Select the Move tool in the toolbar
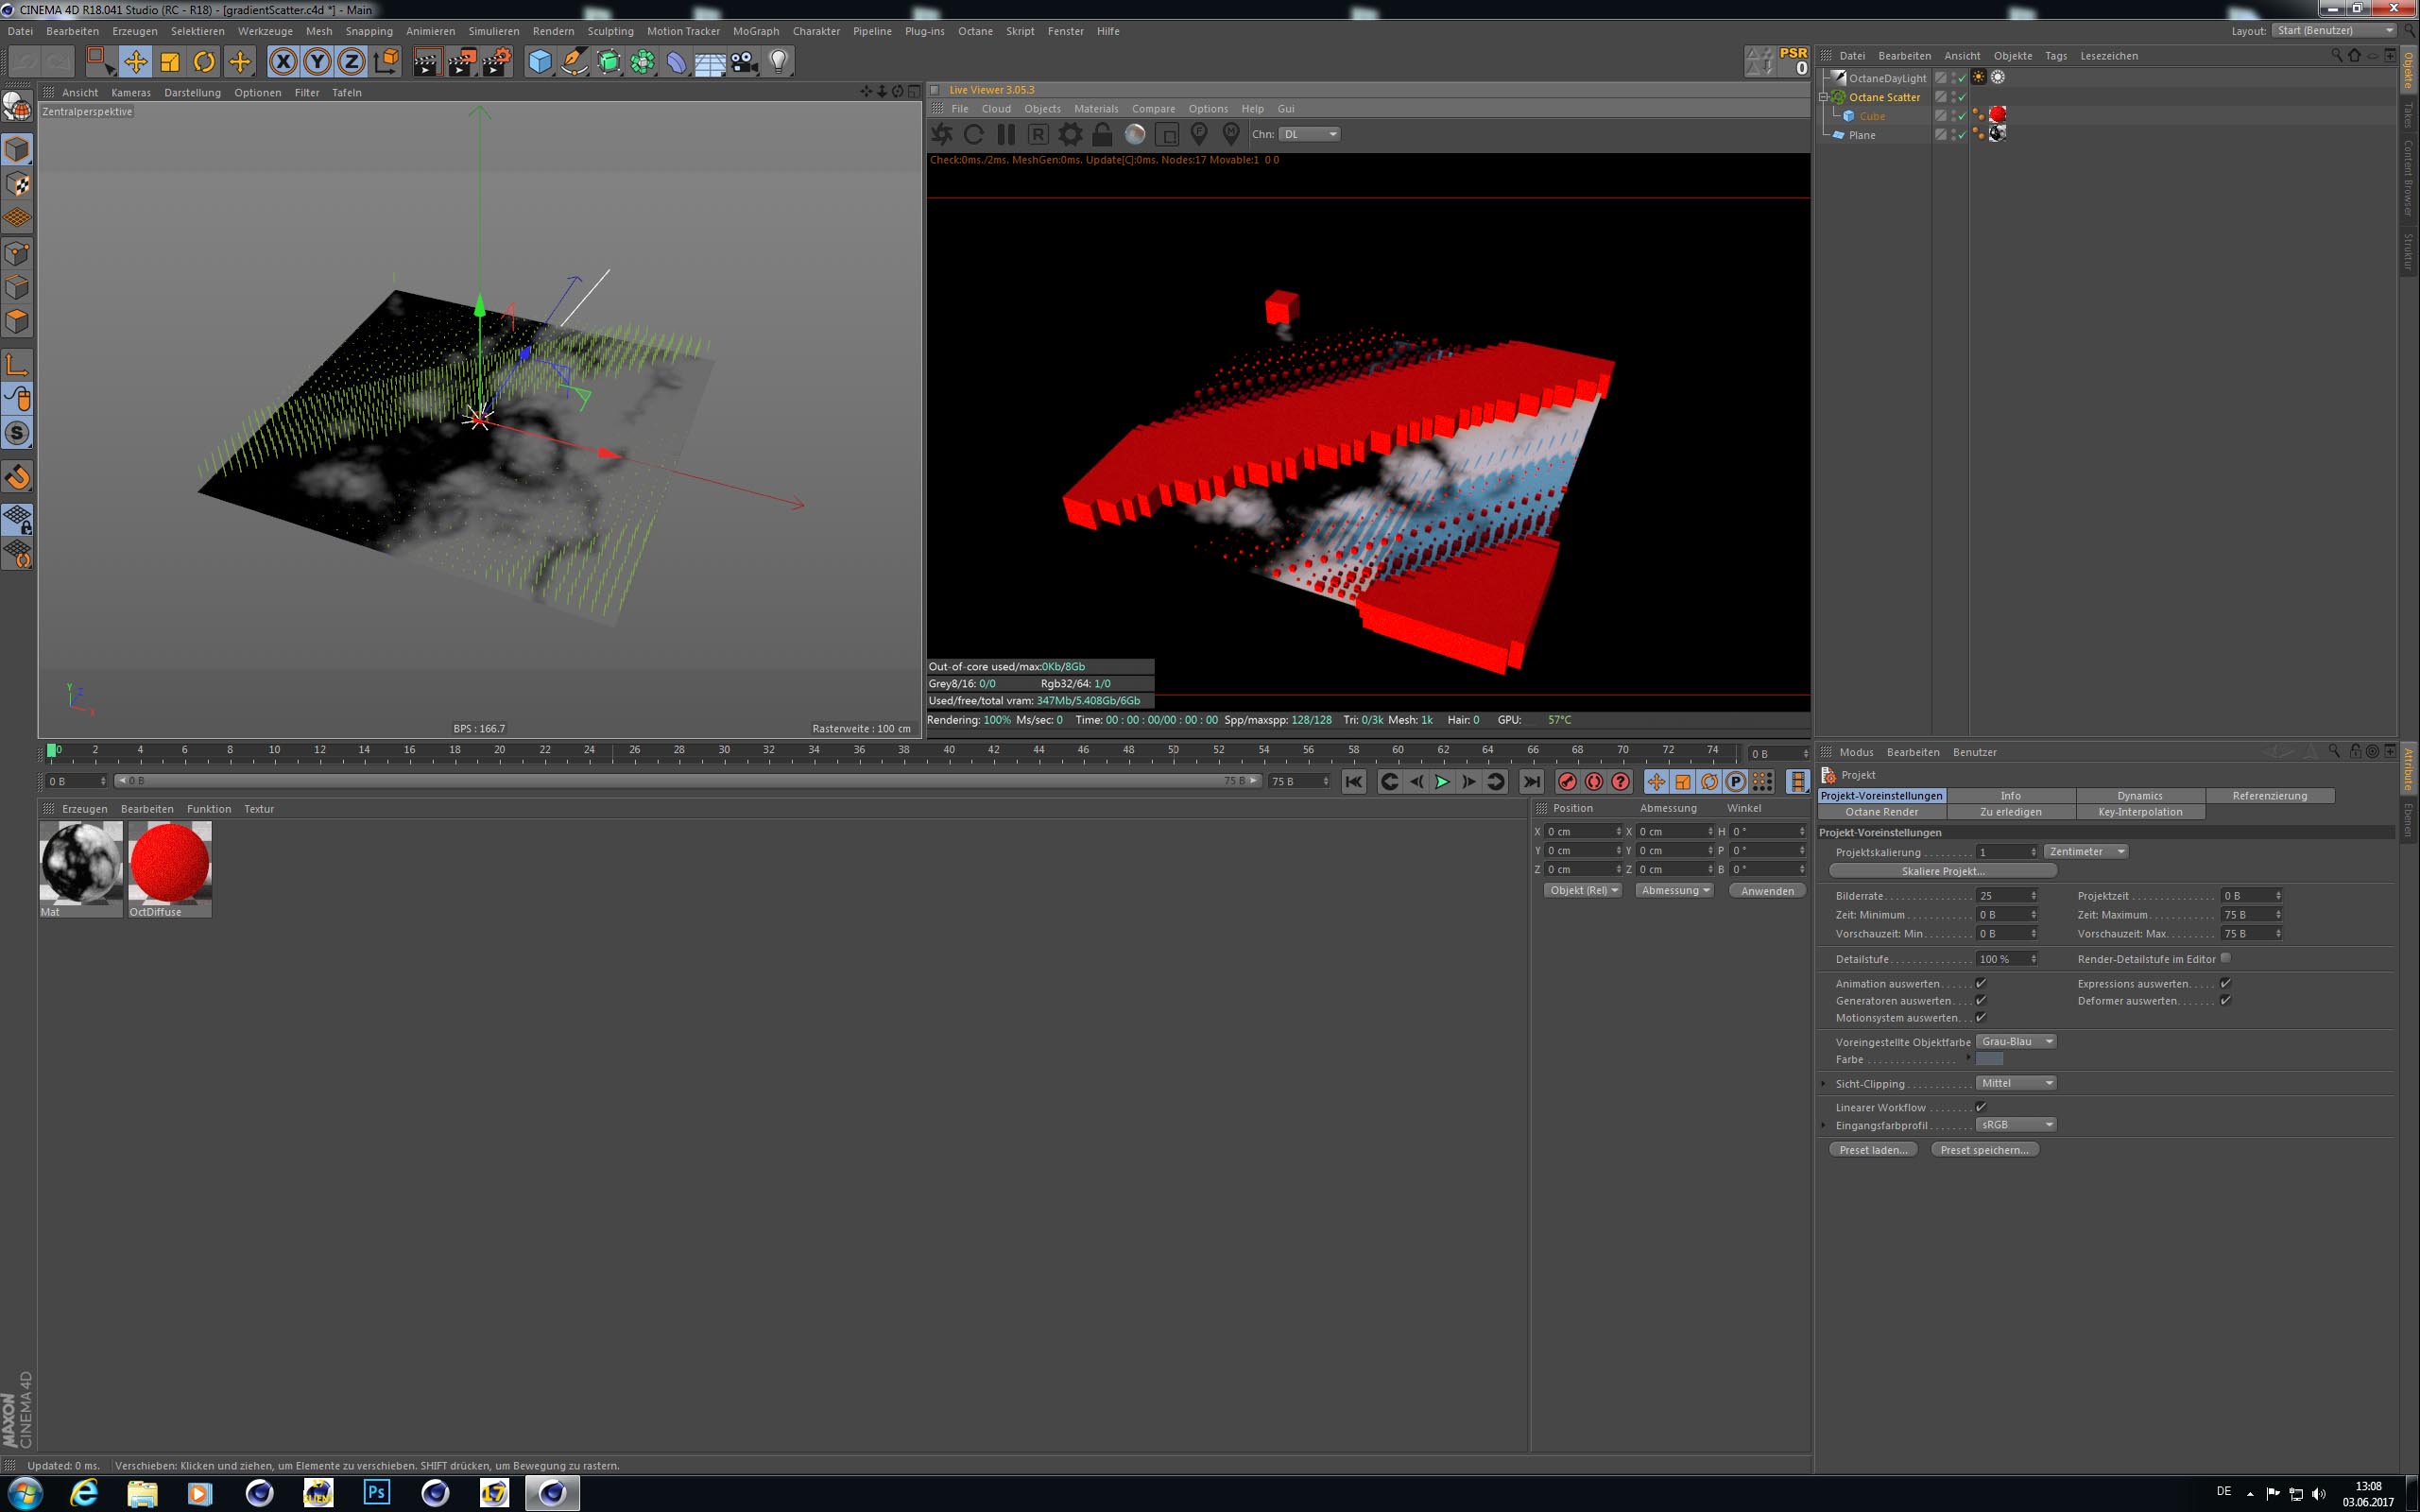The image size is (2420, 1512). click(135, 62)
